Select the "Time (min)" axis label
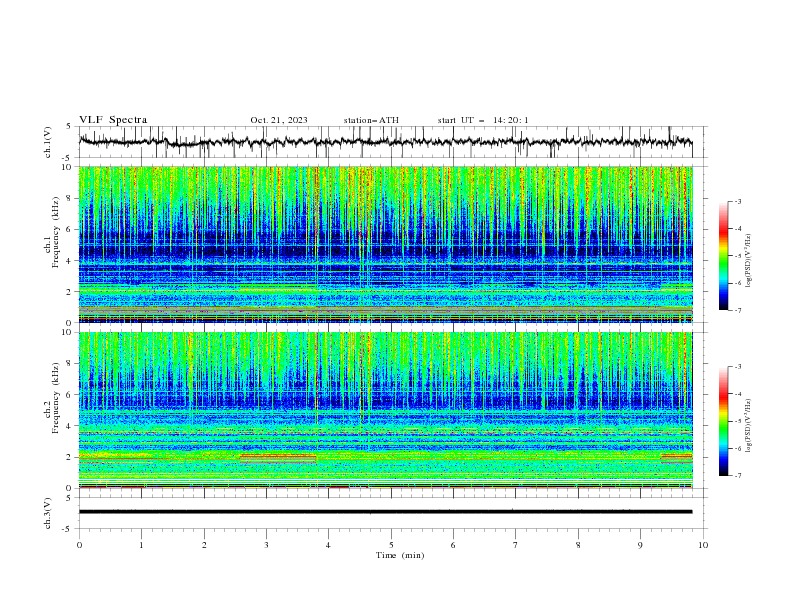The image size is (792, 612). pyautogui.click(x=400, y=555)
